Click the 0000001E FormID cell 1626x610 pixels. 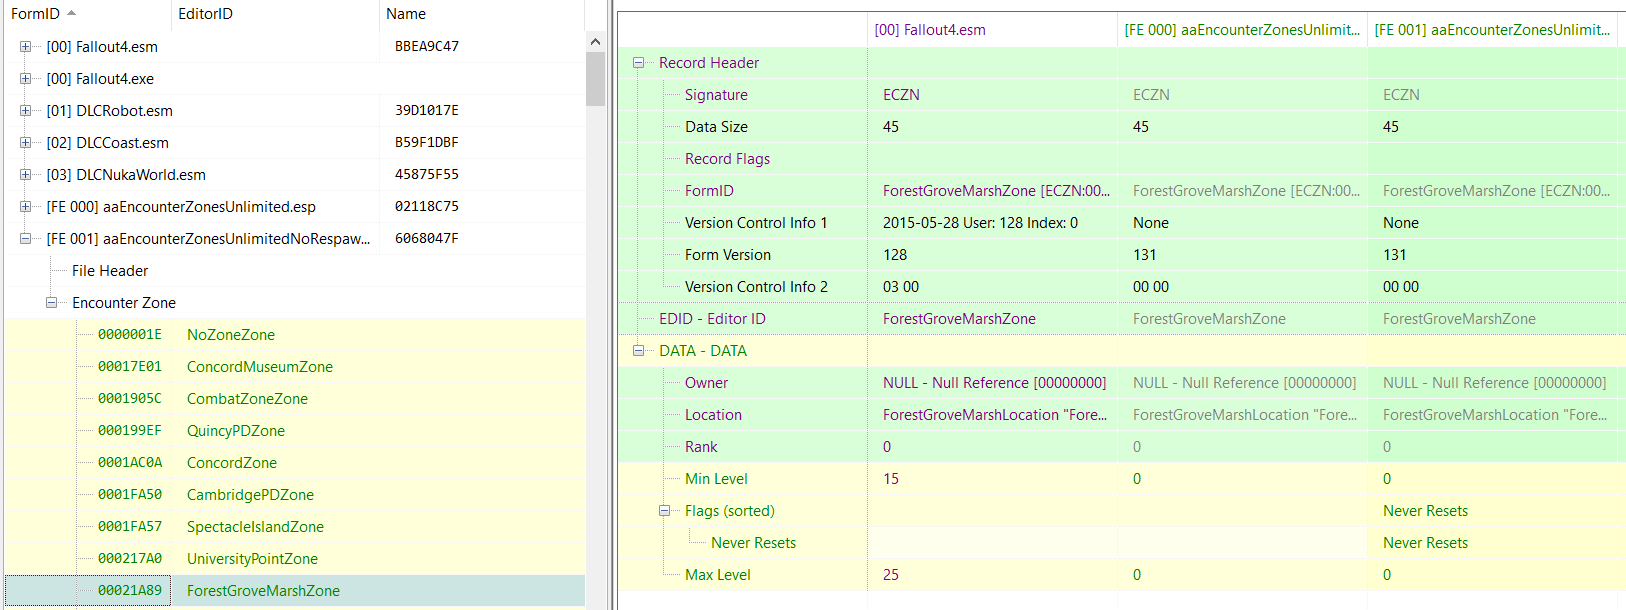(x=130, y=335)
